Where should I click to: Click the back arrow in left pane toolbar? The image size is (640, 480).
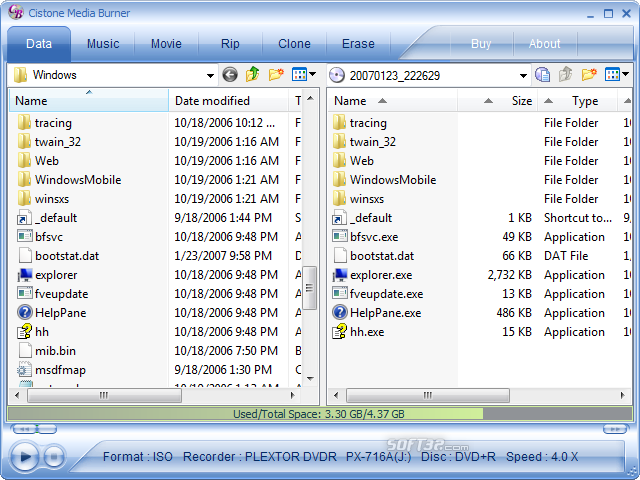tap(230, 75)
